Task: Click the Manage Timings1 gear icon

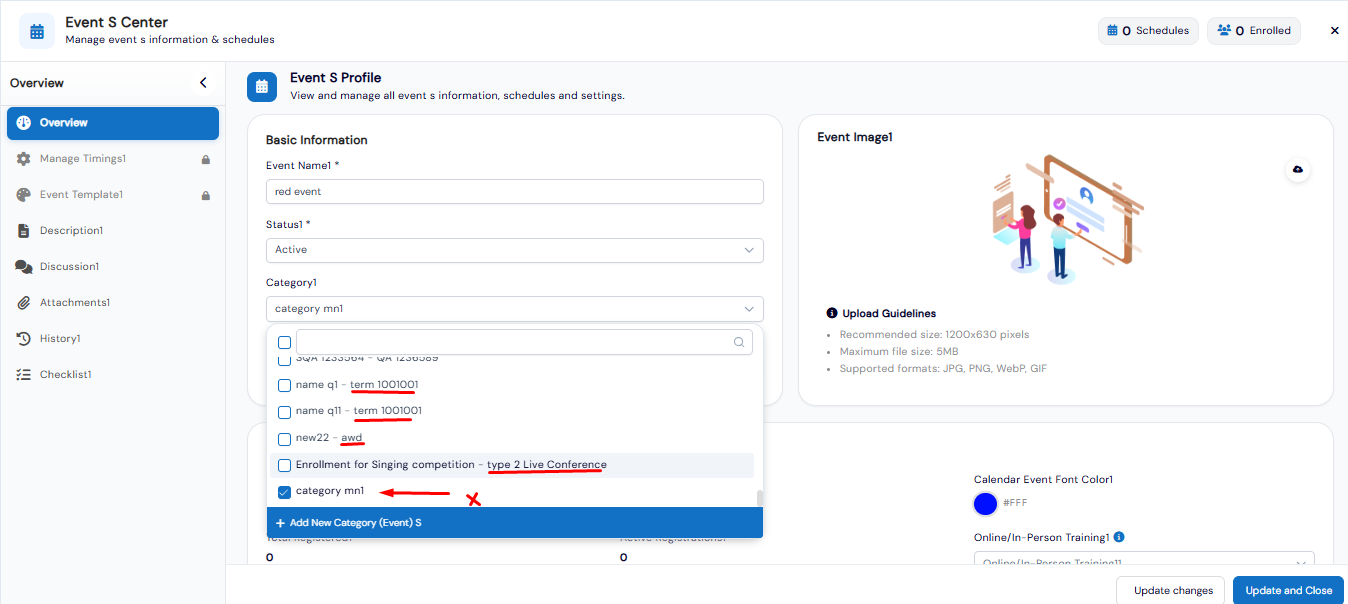Action: coord(24,159)
